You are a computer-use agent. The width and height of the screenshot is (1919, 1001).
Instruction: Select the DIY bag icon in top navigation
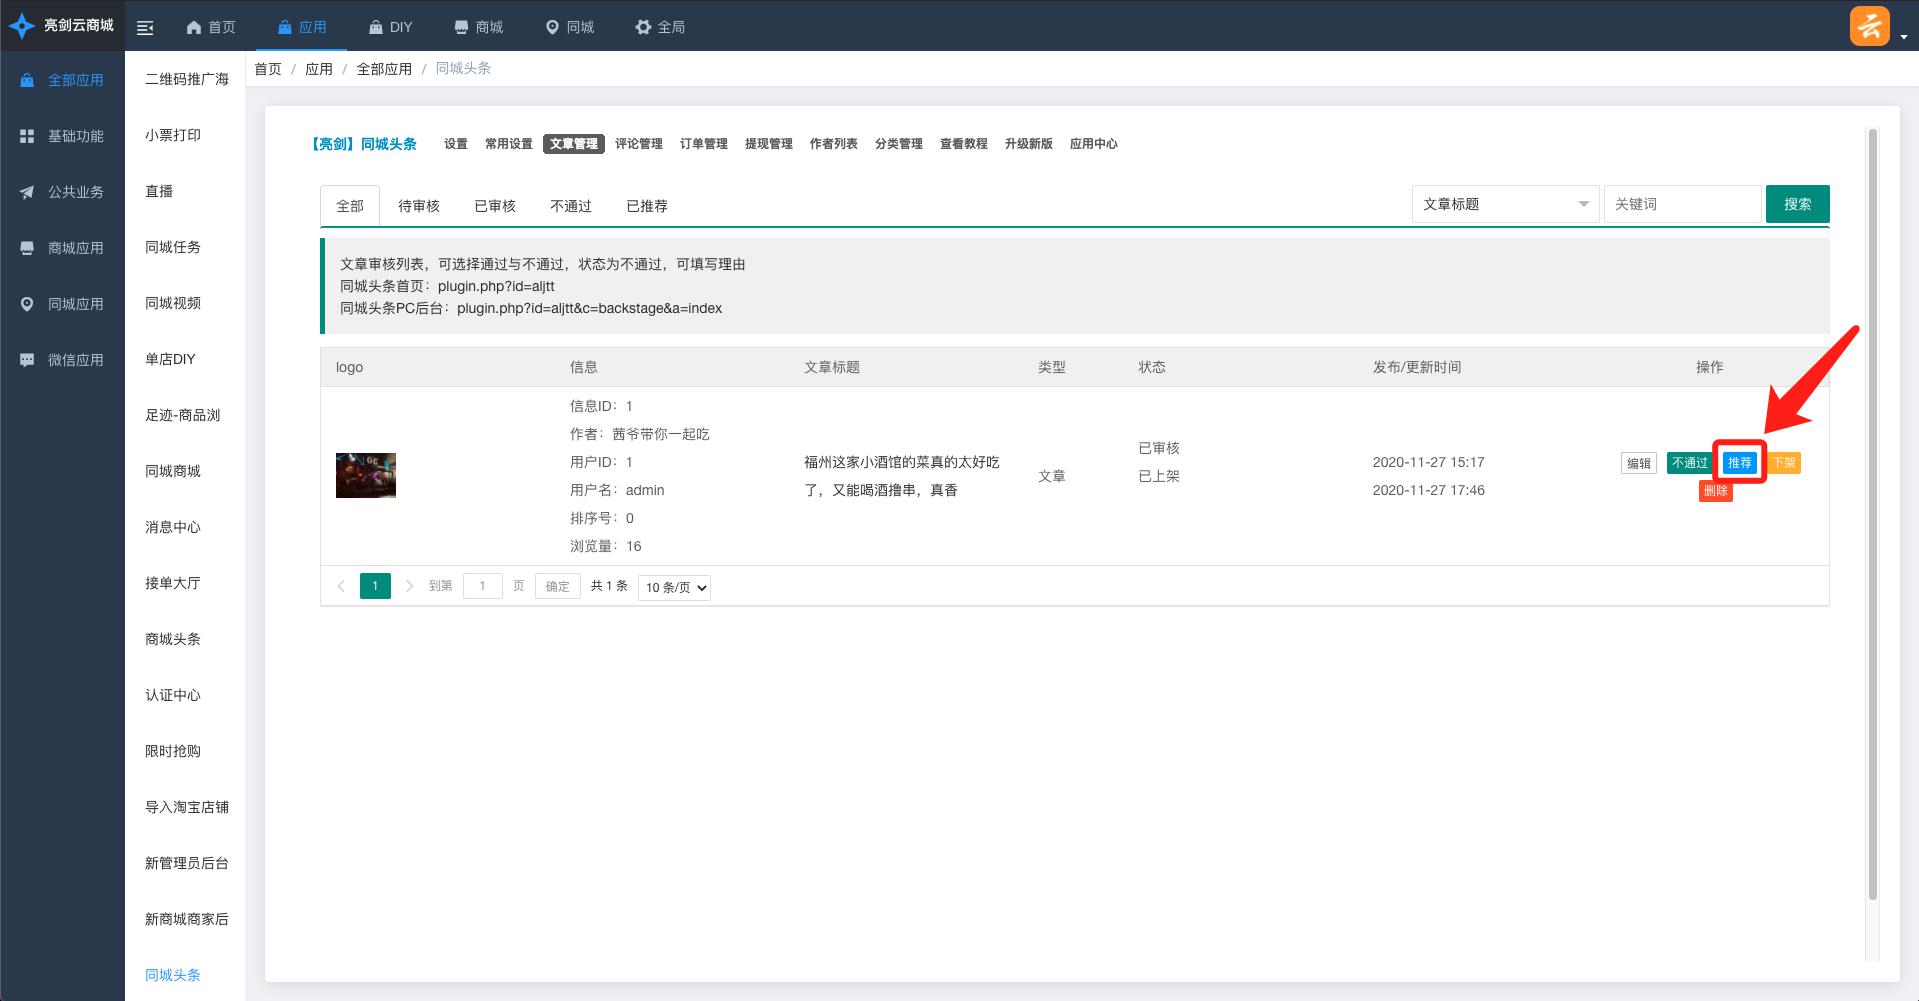click(x=376, y=28)
